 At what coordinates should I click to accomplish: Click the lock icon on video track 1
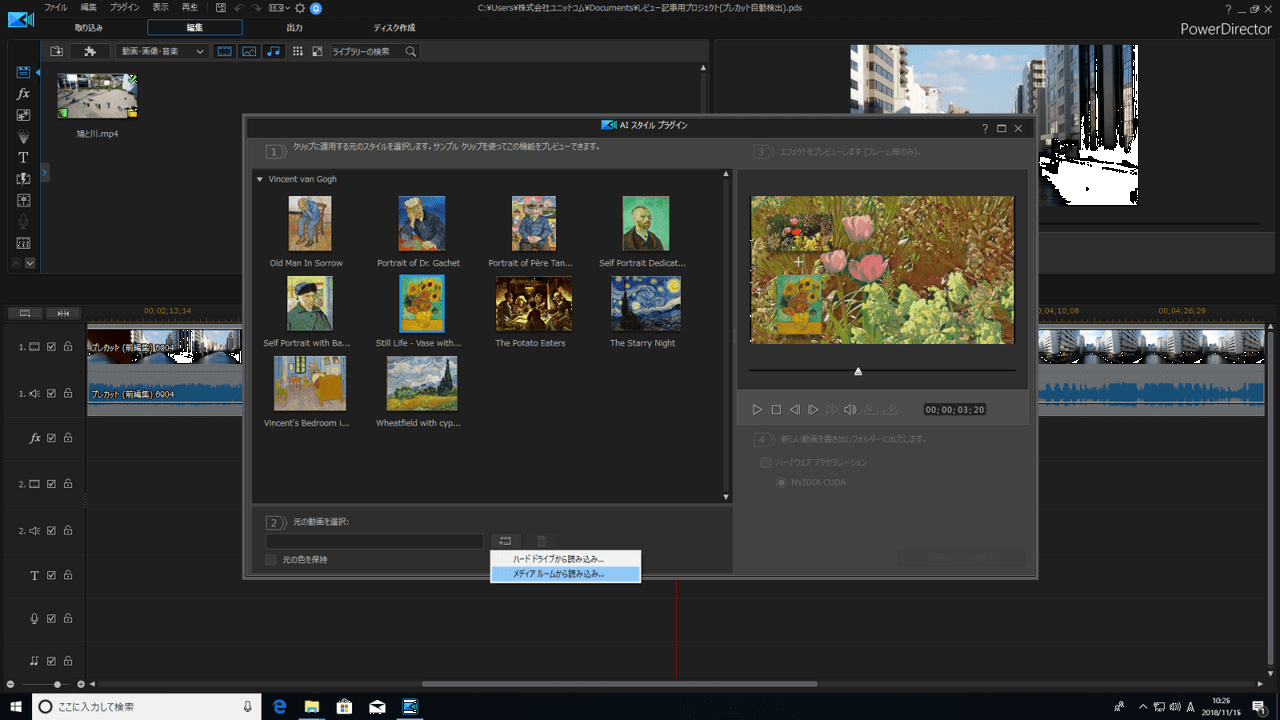point(68,347)
